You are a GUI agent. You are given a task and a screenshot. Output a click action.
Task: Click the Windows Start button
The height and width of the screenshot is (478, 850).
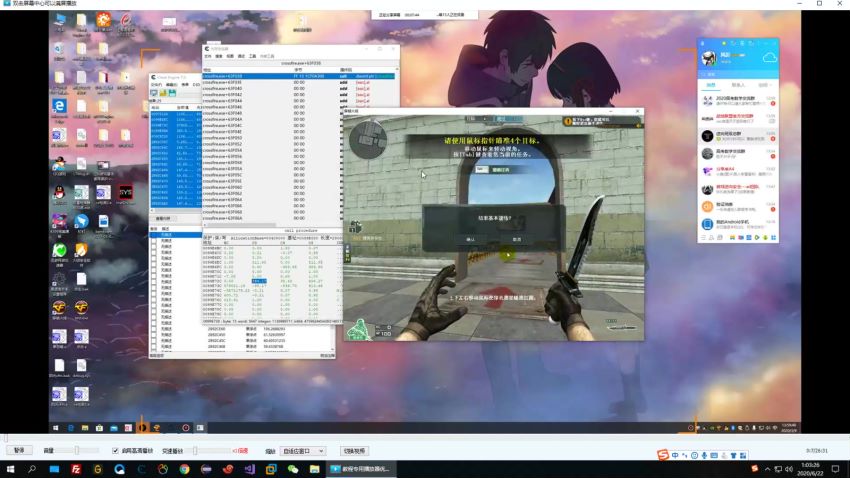10,469
